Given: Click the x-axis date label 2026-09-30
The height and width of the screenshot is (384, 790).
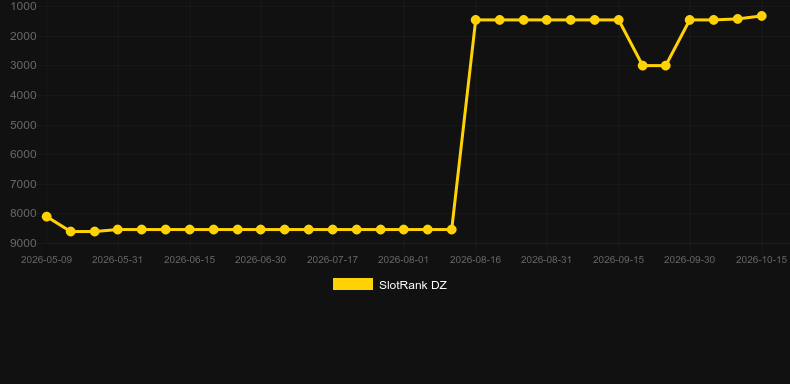Looking at the screenshot, I should (x=690, y=260).
